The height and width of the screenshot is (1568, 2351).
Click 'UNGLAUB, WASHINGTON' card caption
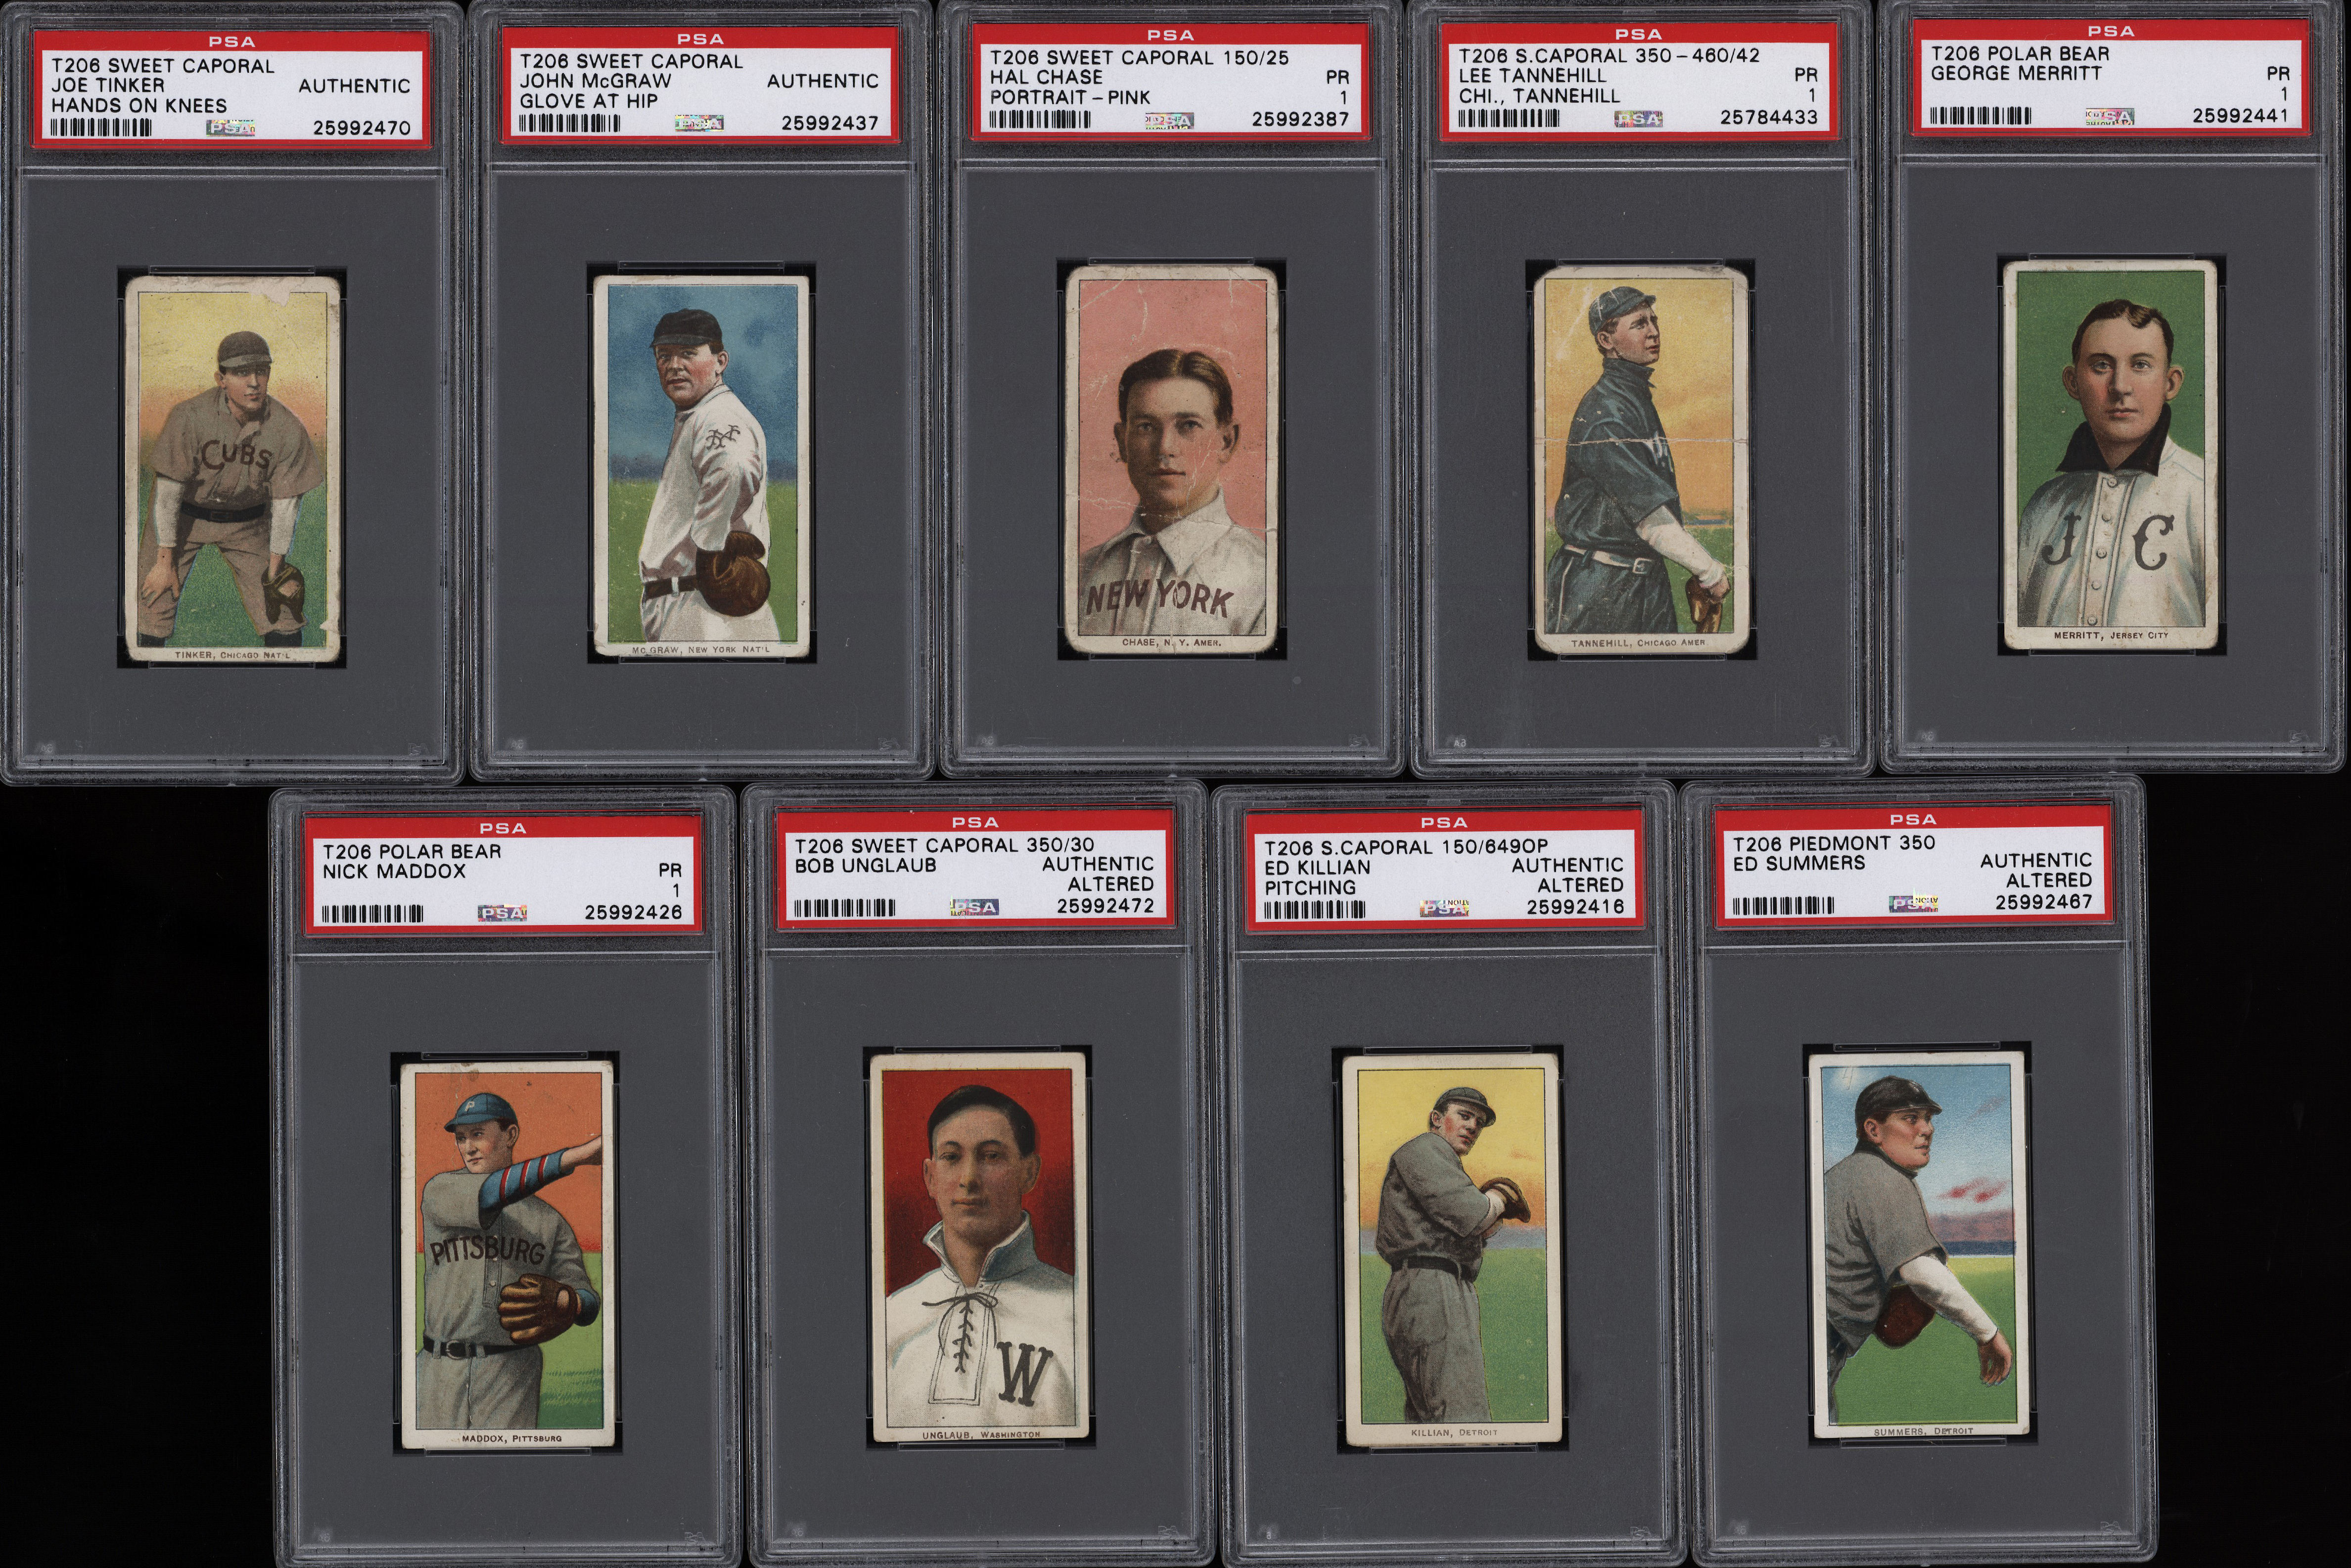981,1434
